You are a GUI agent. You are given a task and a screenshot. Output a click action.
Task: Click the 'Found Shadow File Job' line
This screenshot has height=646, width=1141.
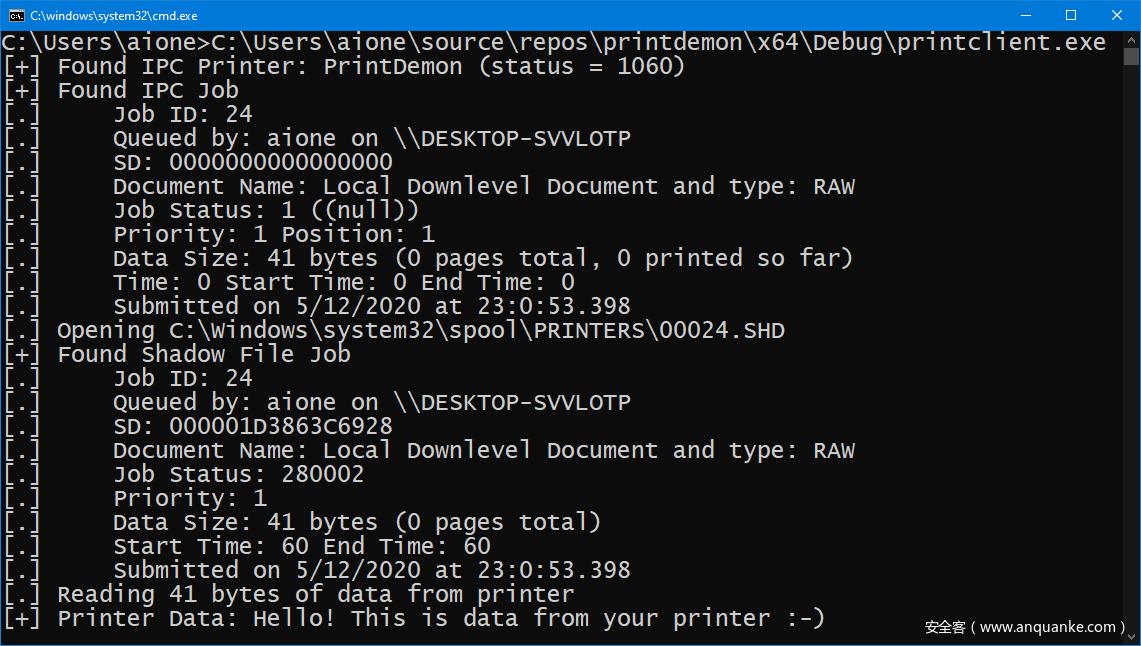(x=204, y=354)
